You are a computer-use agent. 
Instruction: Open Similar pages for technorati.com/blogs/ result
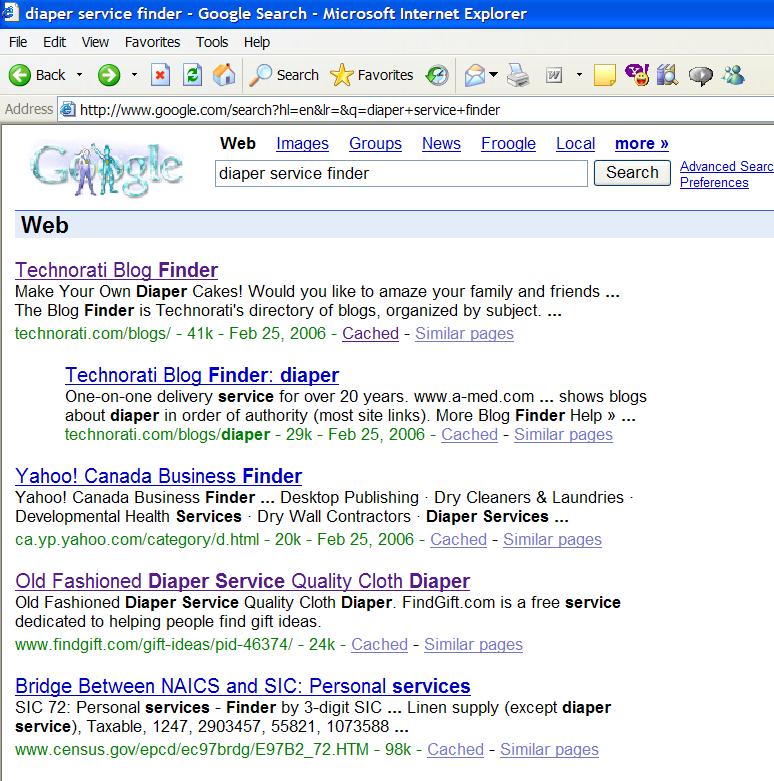(464, 333)
